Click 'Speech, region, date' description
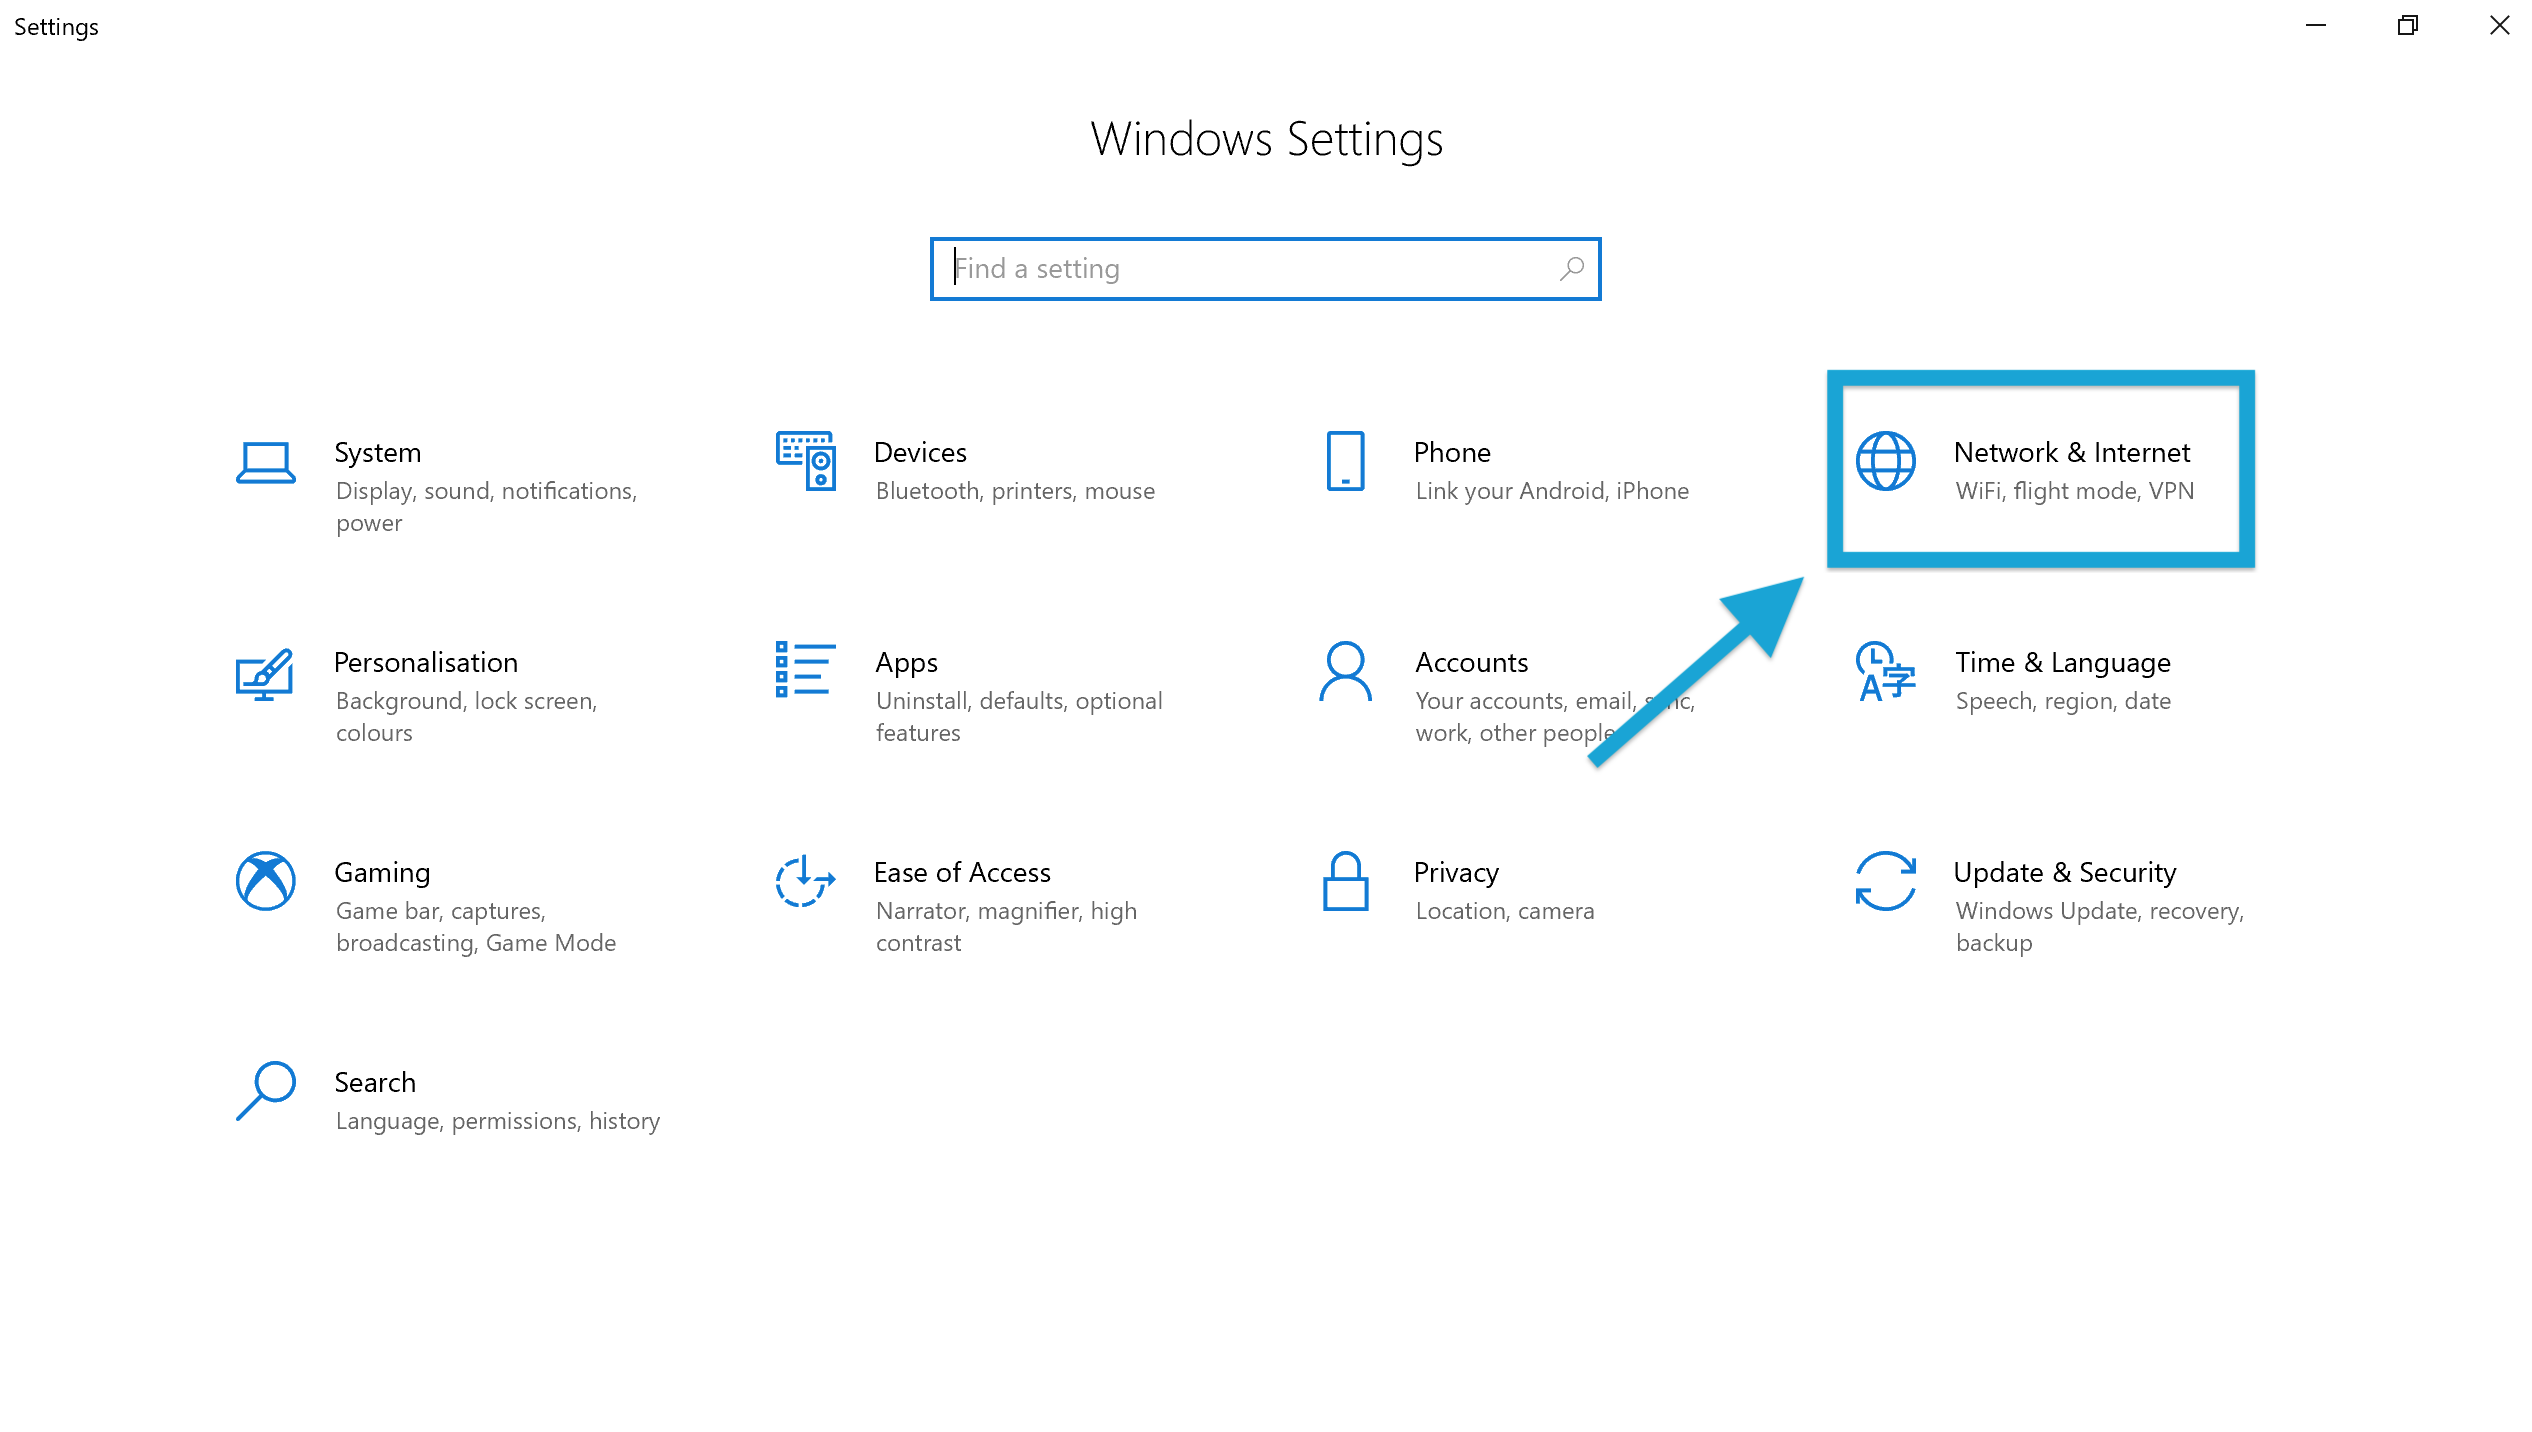Image resolution: width=2532 pixels, height=1432 pixels. click(2063, 701)
